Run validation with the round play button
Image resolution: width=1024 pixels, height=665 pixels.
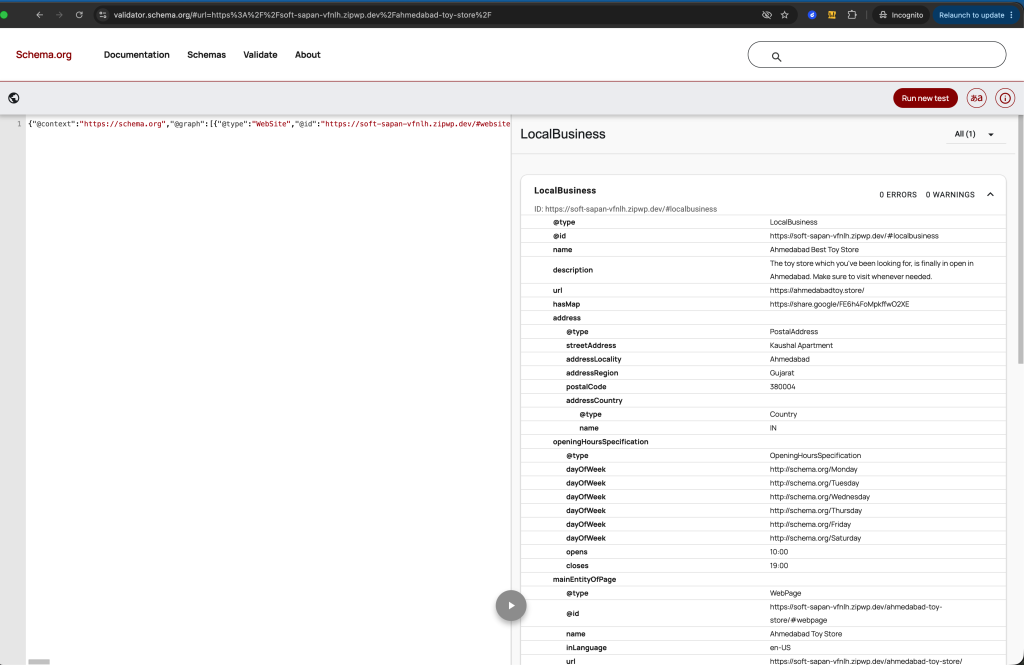coord(511,606)
